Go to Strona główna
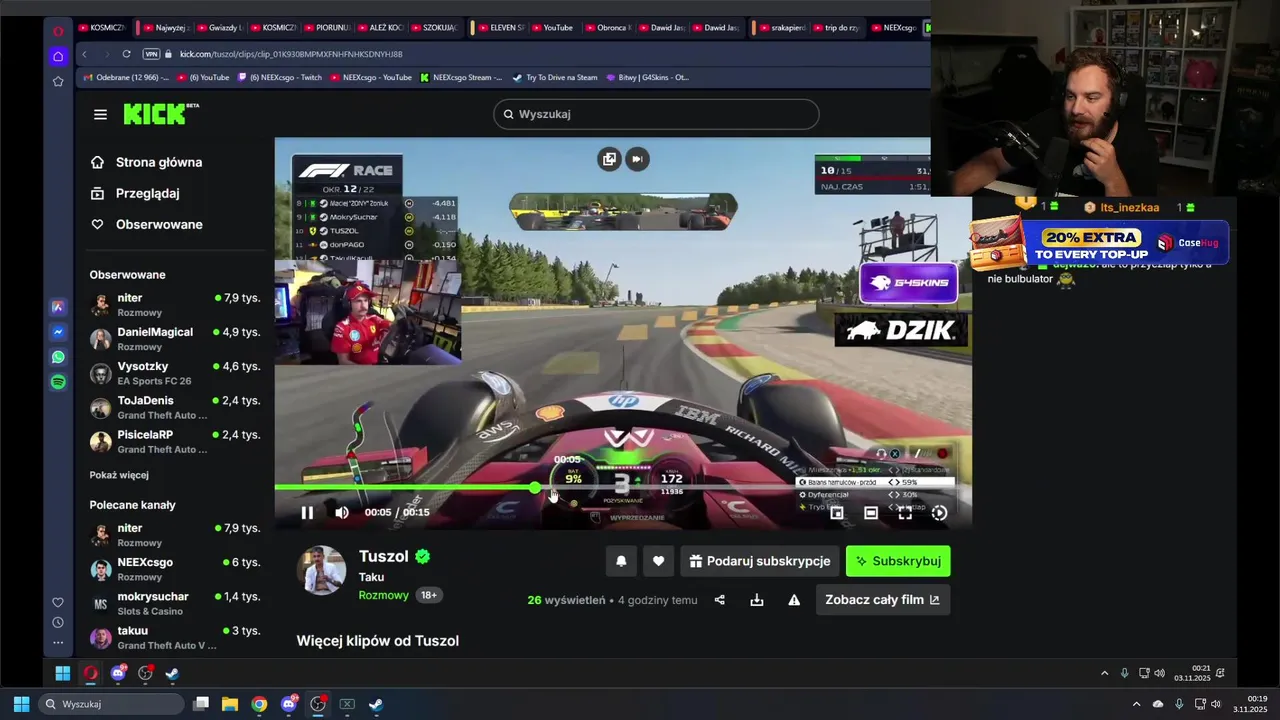Image resolution: width=1280 pixels, height=720 pixels. coord(147,162)
